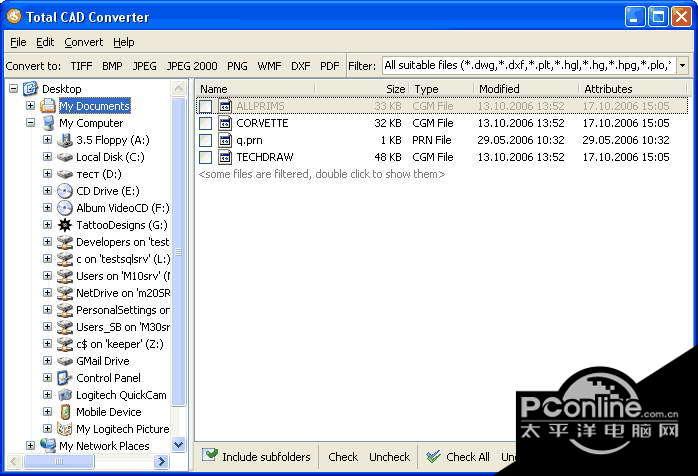The image size is (698, 476).
Task: Click the Desktop icon in folder tree
Action: point(30,89)
